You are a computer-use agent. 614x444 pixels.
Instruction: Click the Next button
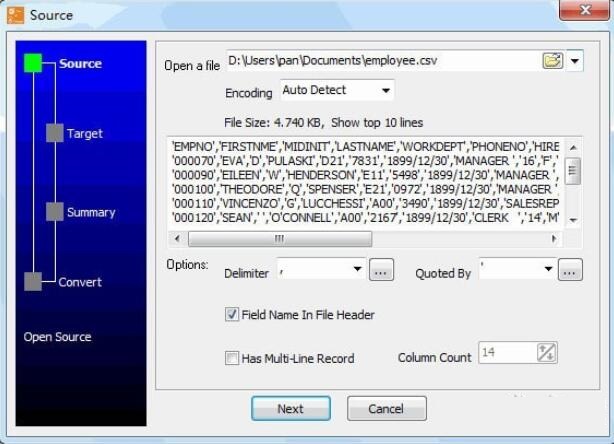[x=291, y=408]
